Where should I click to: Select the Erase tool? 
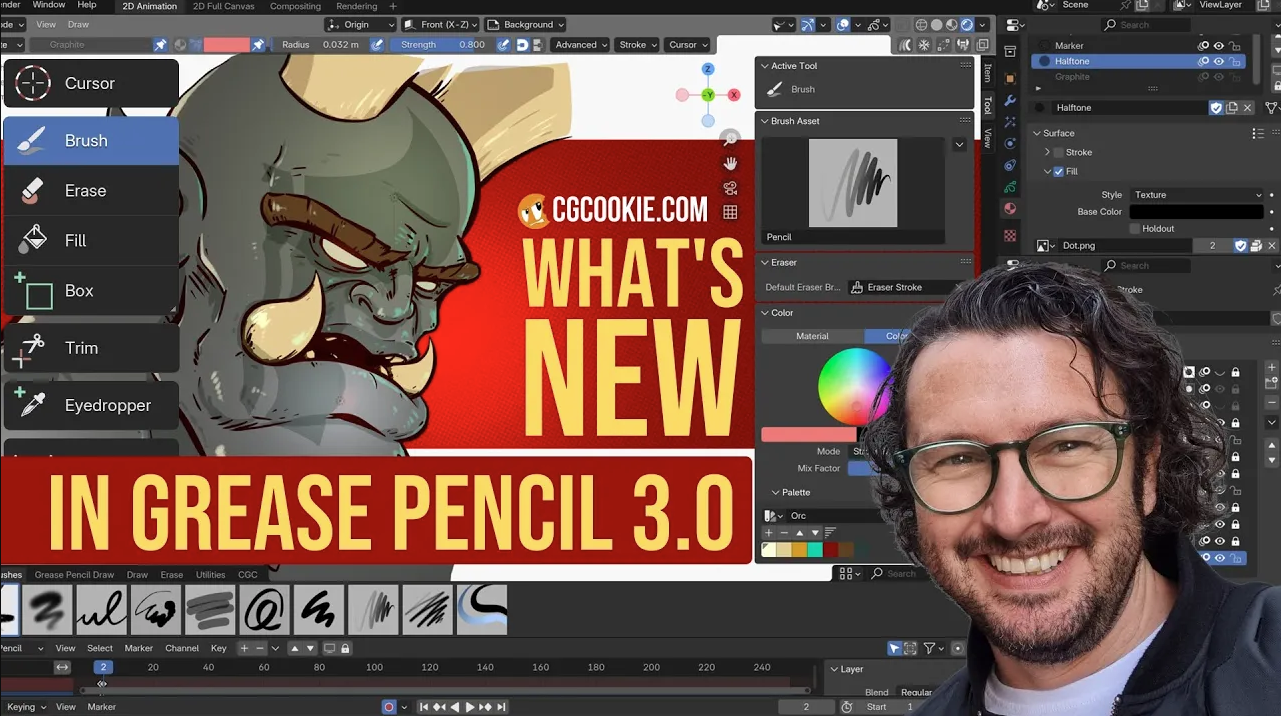[91, 191]
